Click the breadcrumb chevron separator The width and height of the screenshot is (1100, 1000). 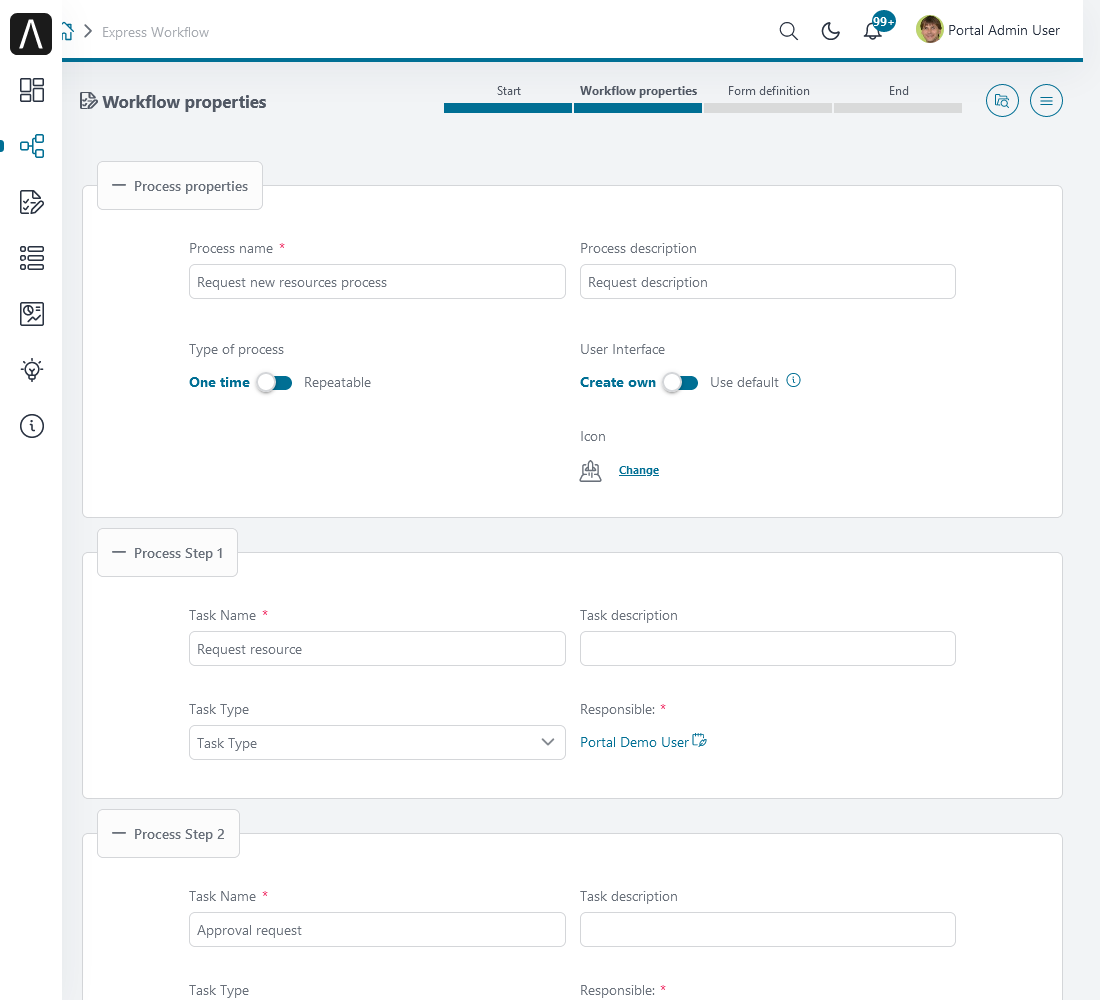click(x=88, y=32)
